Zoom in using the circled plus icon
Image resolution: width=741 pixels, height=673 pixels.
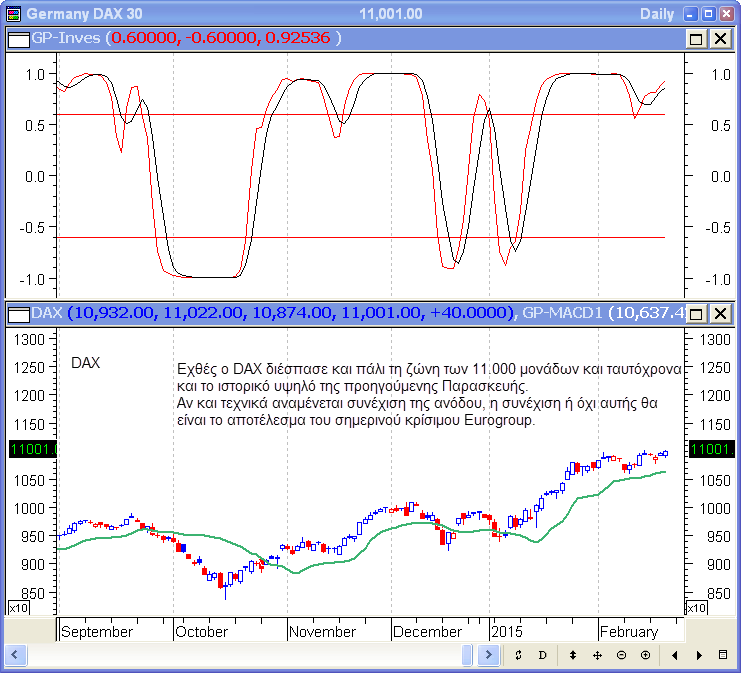click(x=646, y=655)
